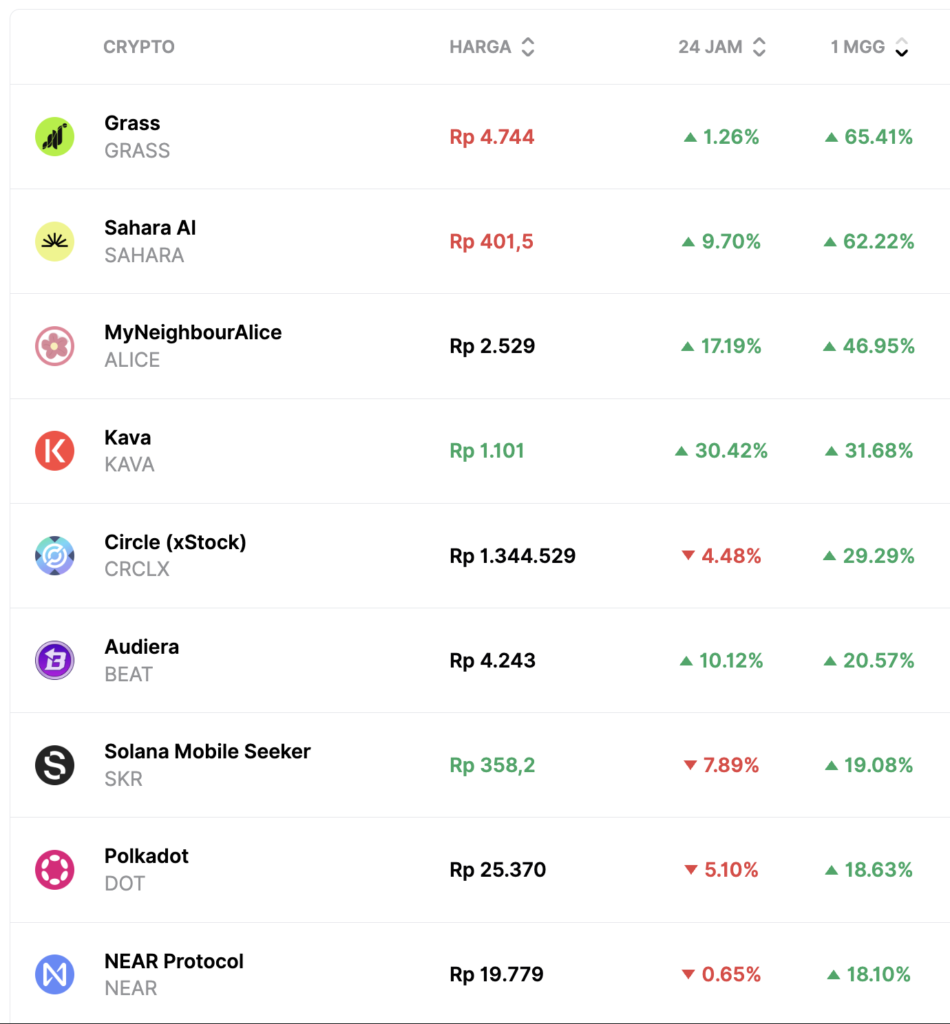Open the Kava coin name link
This screenshot has height=1024, width=950.
coord(128,437)
